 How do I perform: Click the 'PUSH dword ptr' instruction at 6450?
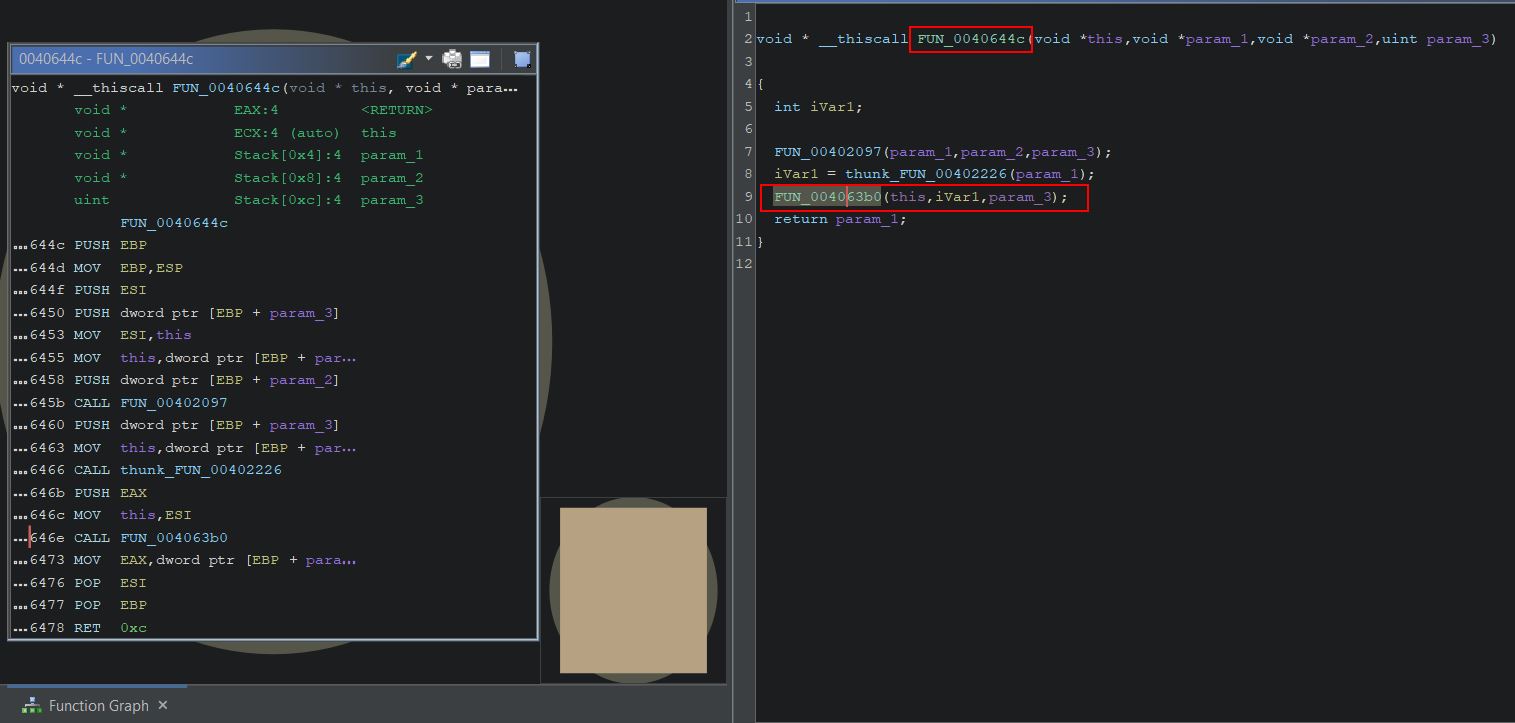click(x=207, y=313)
